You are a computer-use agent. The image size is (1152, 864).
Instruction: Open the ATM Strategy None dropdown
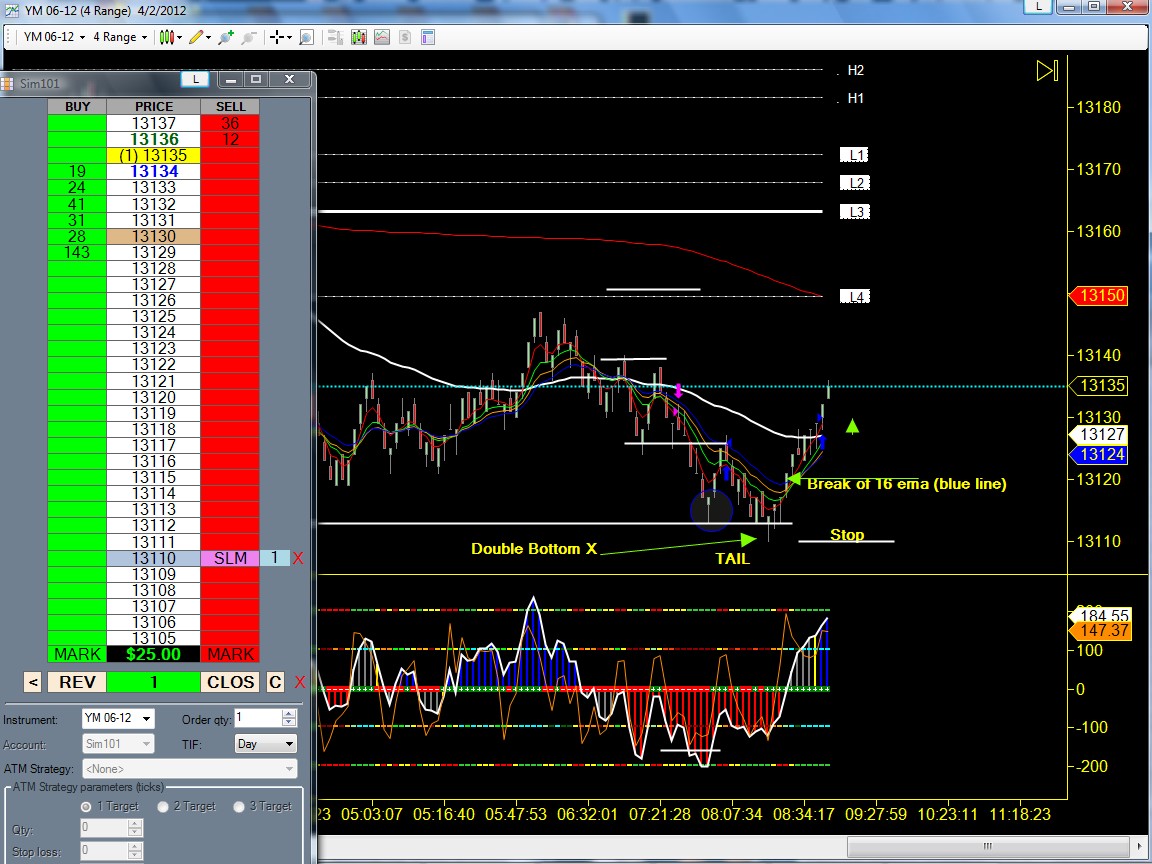pyautogui.click(x=190, y=769)
